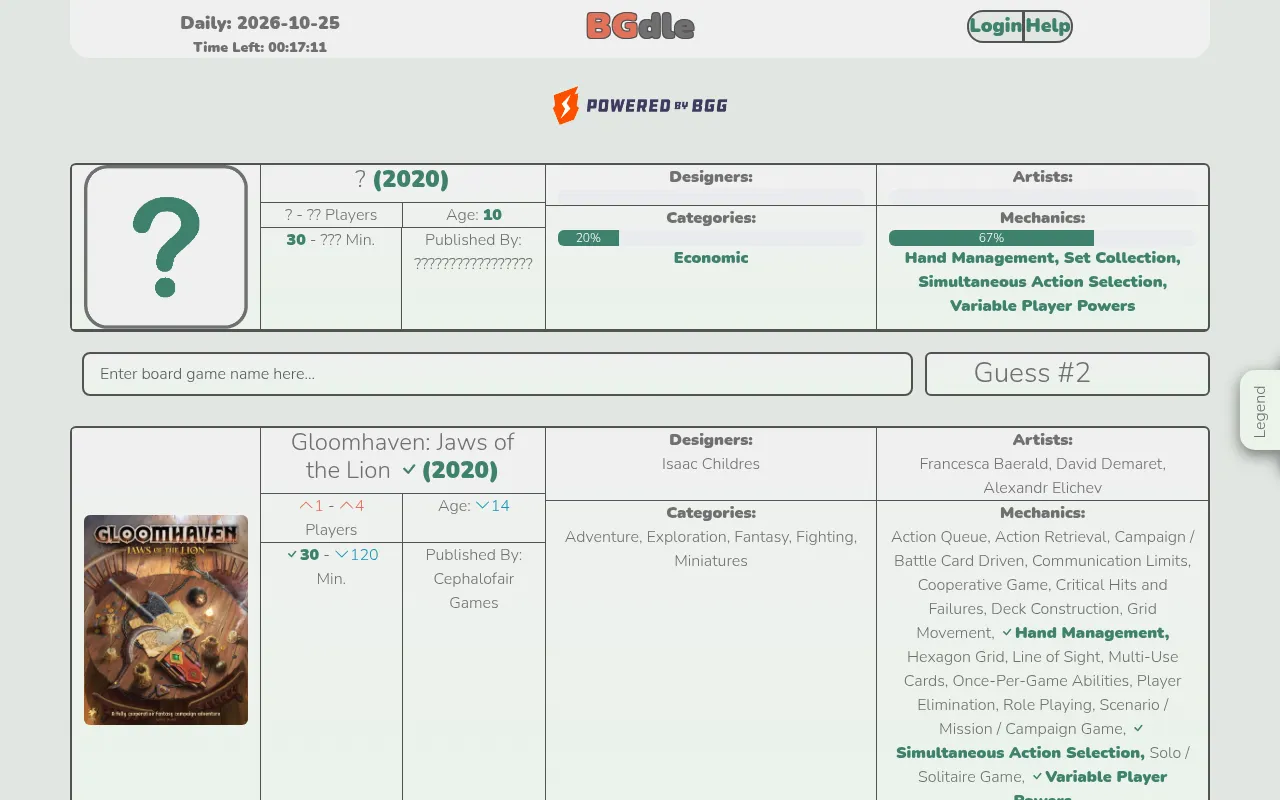1280x800 pixels.
Task: Focus the board game name input field
Action: coord(497,374)
